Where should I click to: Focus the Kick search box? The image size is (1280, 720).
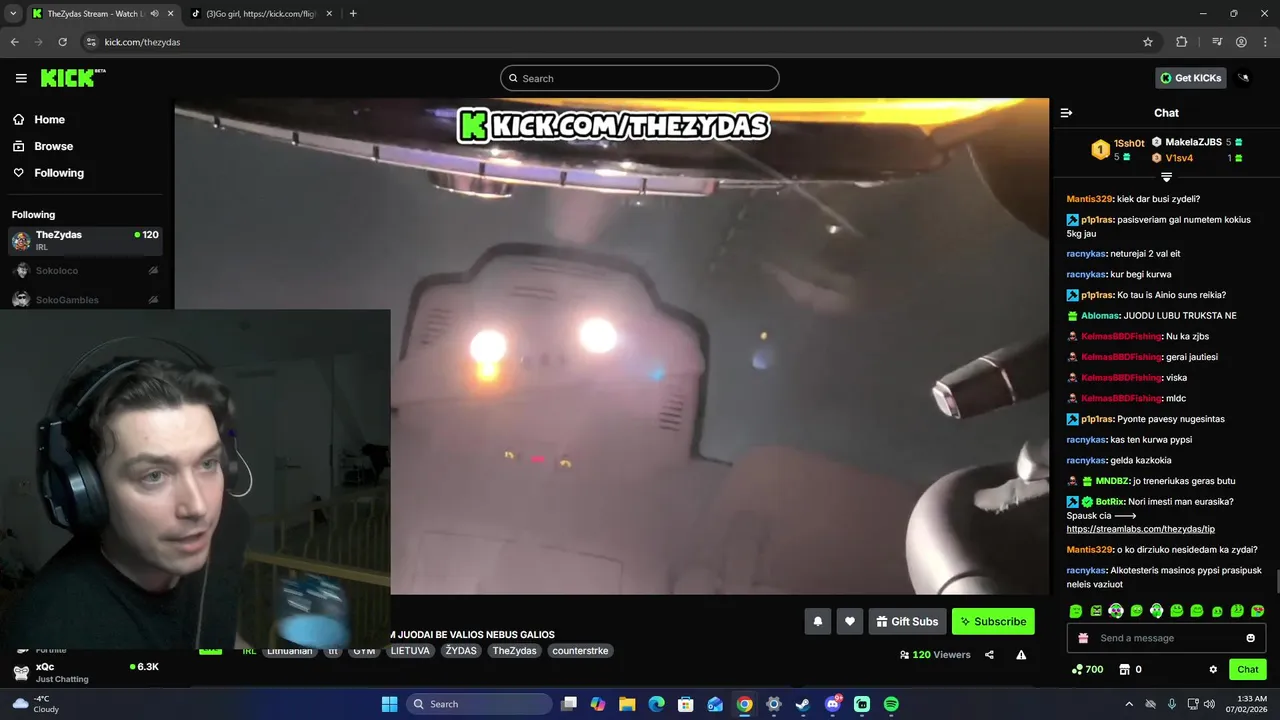tap(640, 78)
